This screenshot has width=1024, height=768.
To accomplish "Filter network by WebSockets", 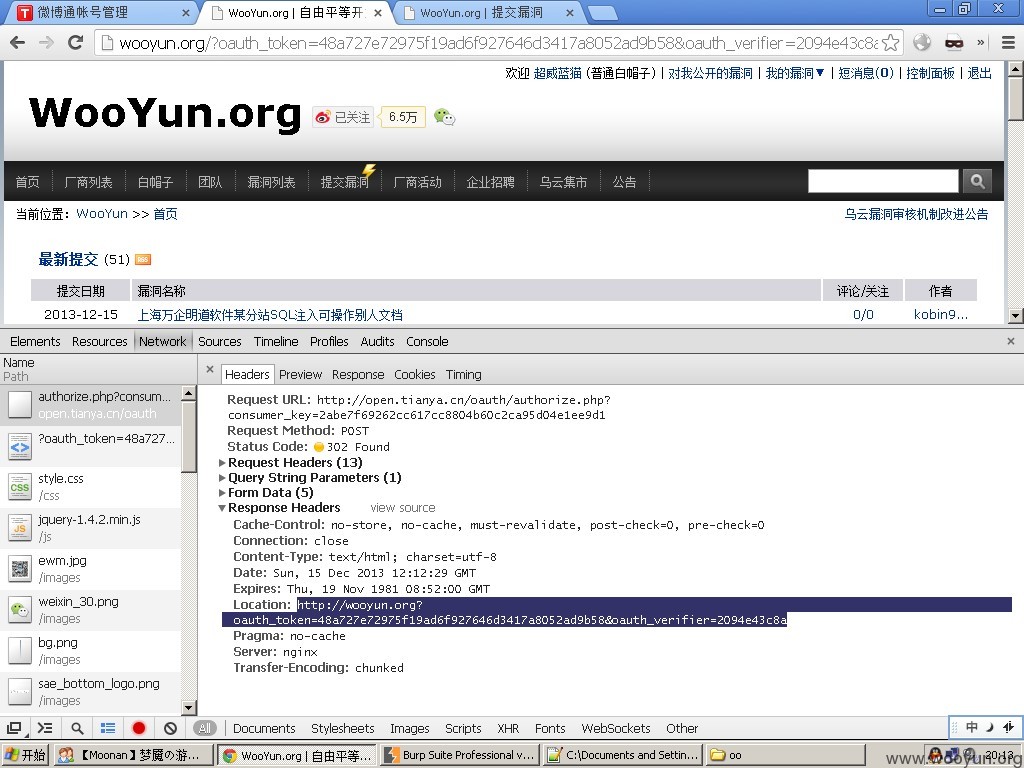I will (615, 728).
